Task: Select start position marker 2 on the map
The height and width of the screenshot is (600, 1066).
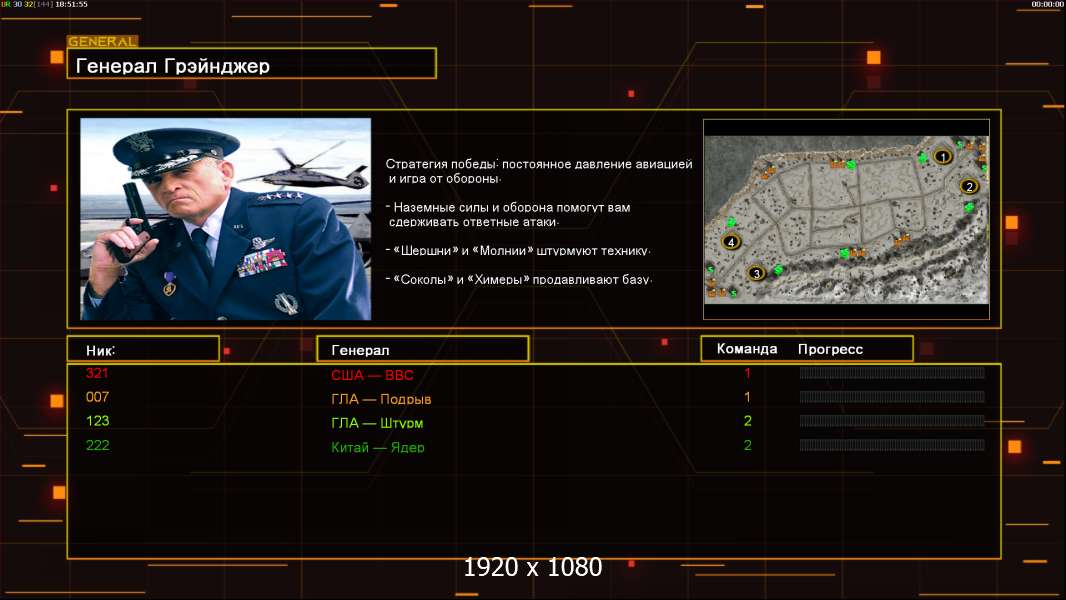Action: (x=968, y=186)
